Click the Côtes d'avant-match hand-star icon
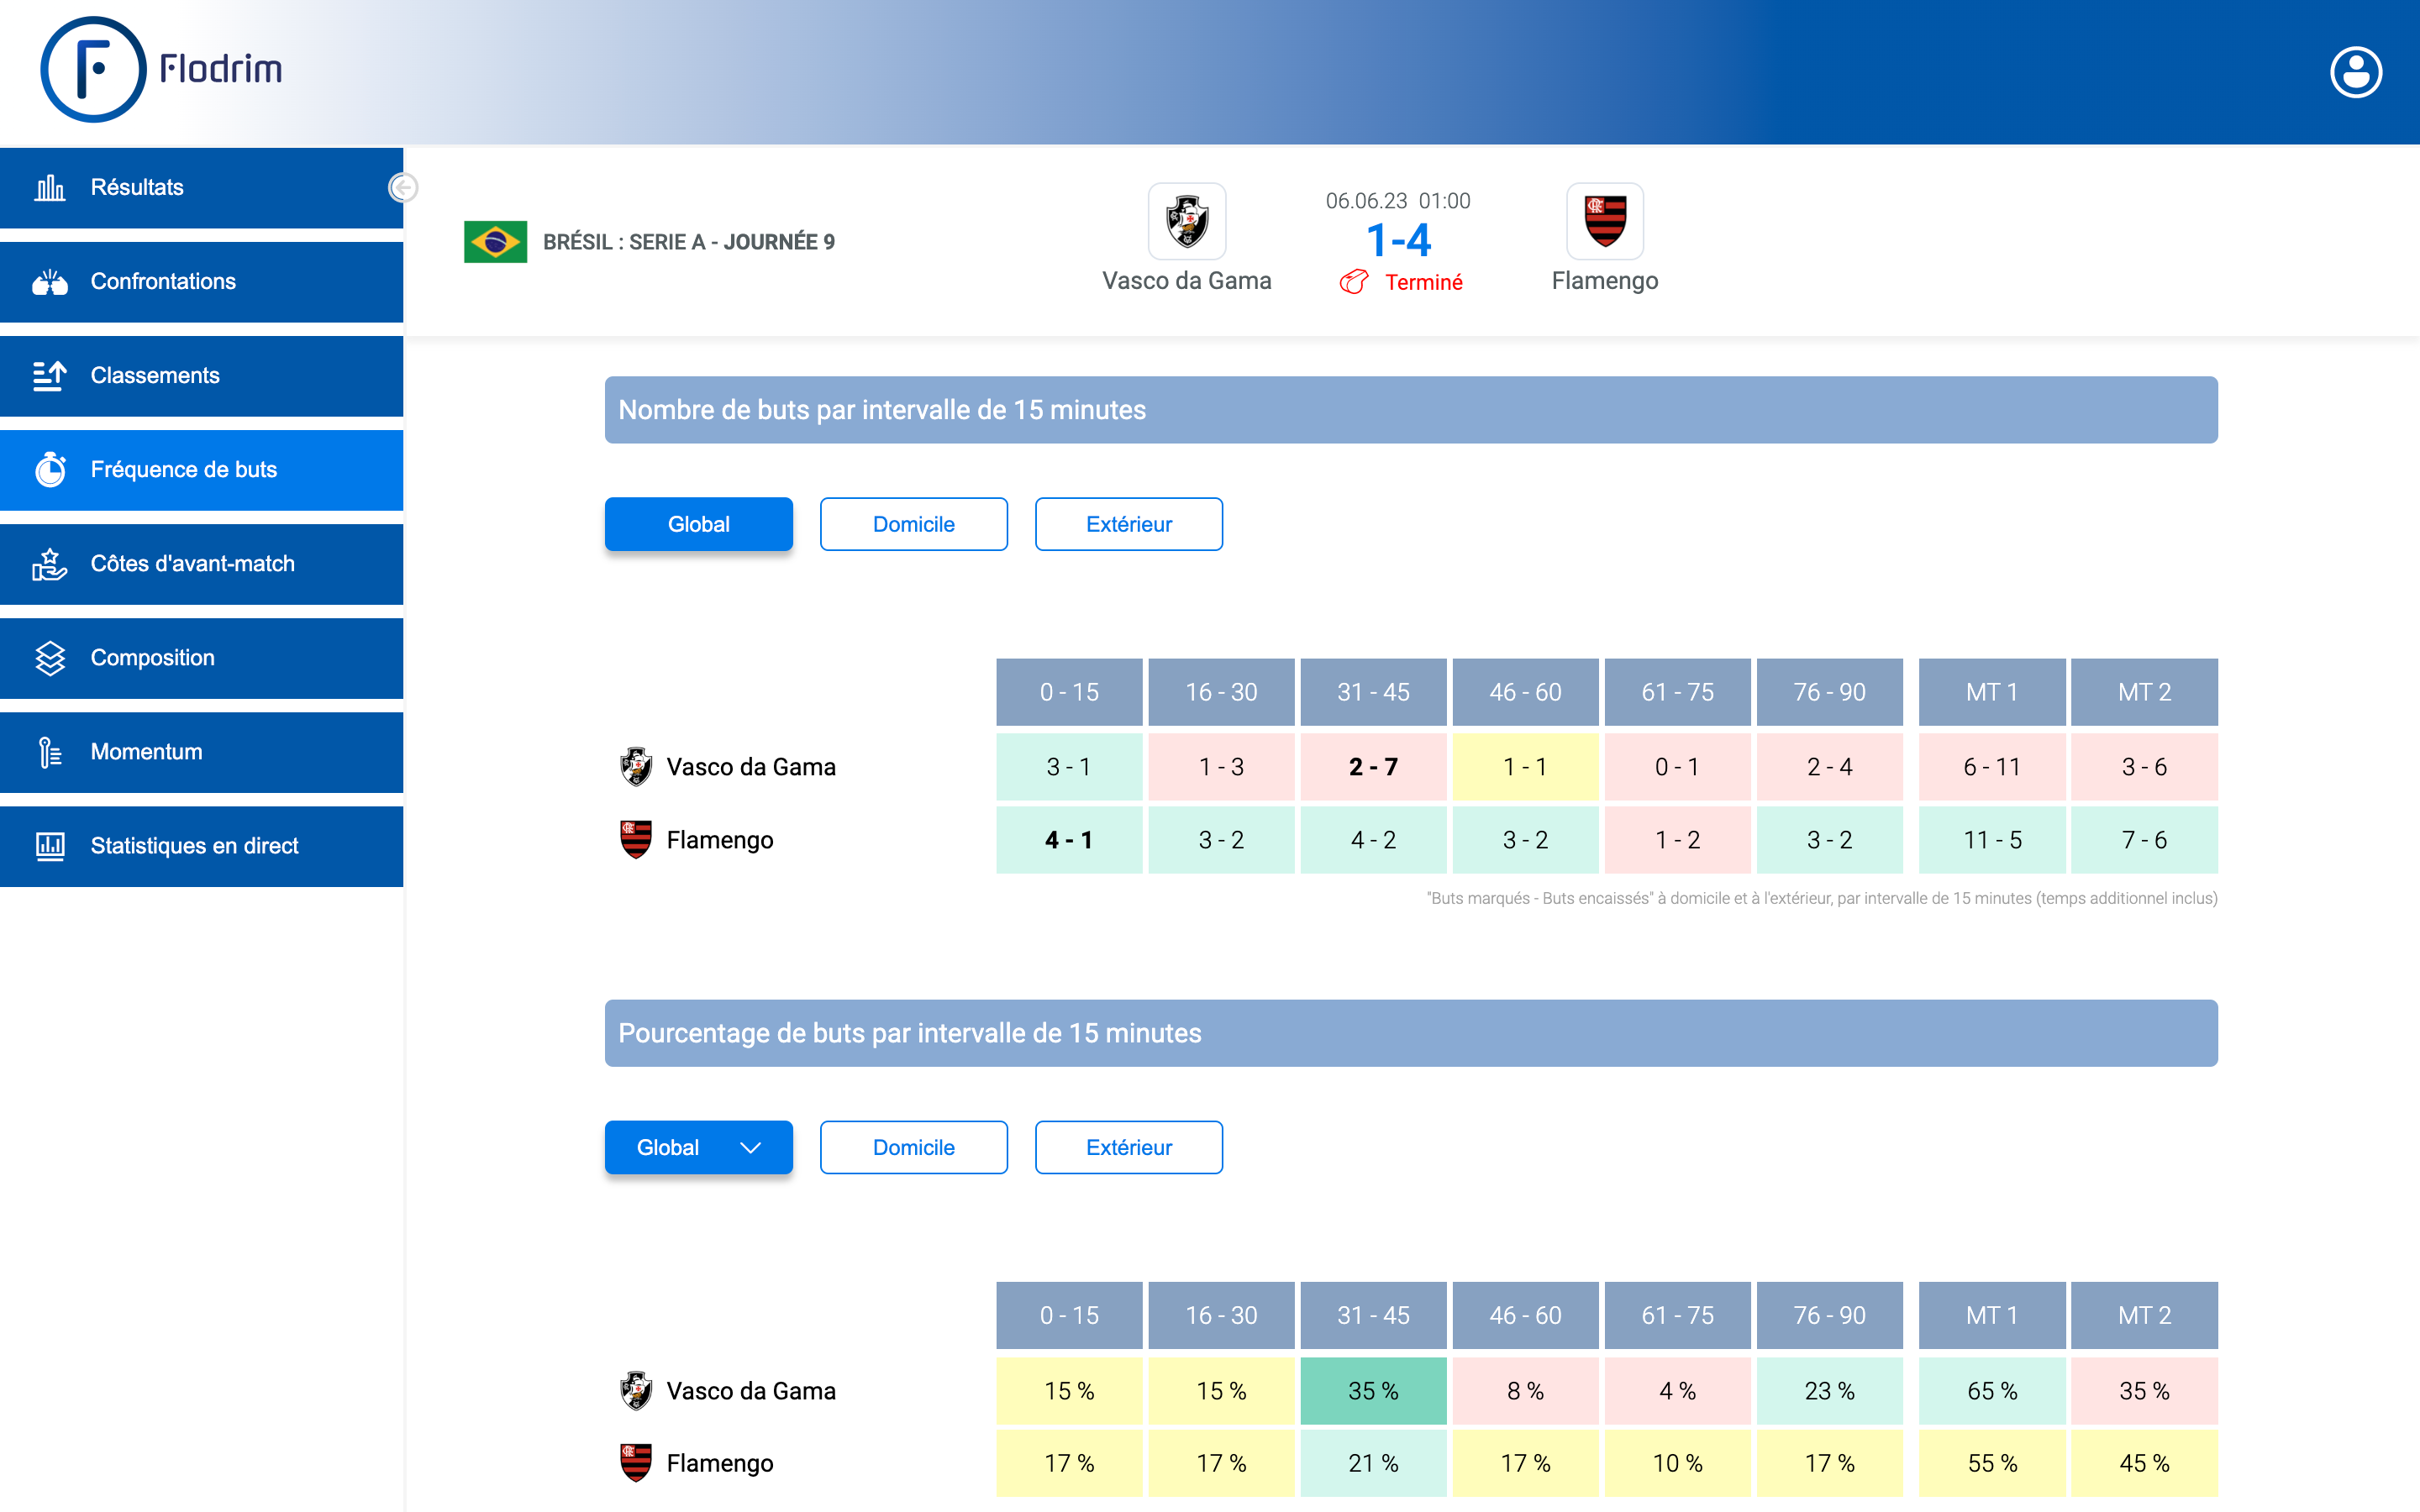Viewport: 2420px width, 1512px height. point(49,563)
